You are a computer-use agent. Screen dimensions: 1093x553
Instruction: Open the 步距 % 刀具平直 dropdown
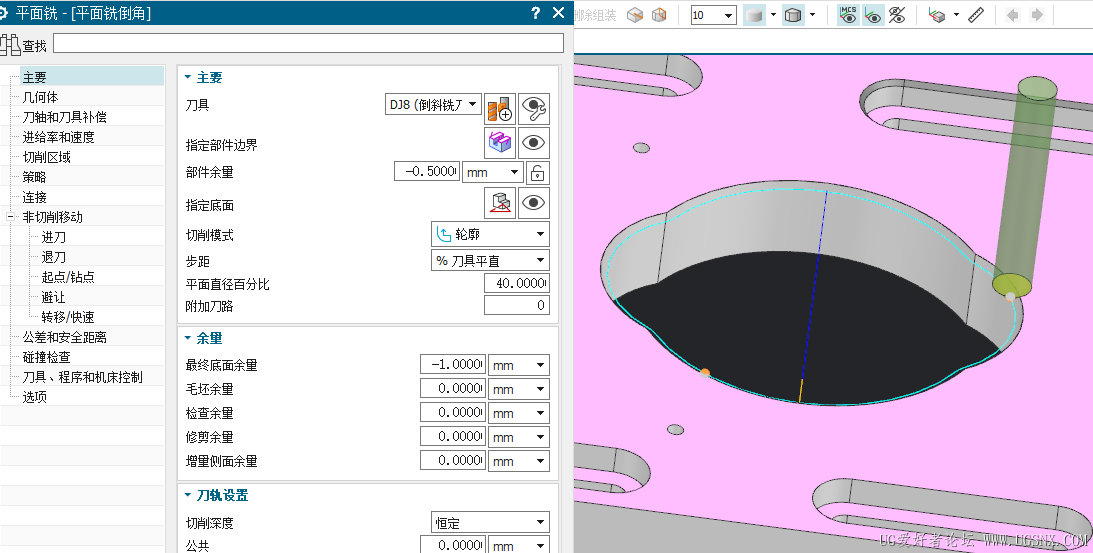pos(491,260)
